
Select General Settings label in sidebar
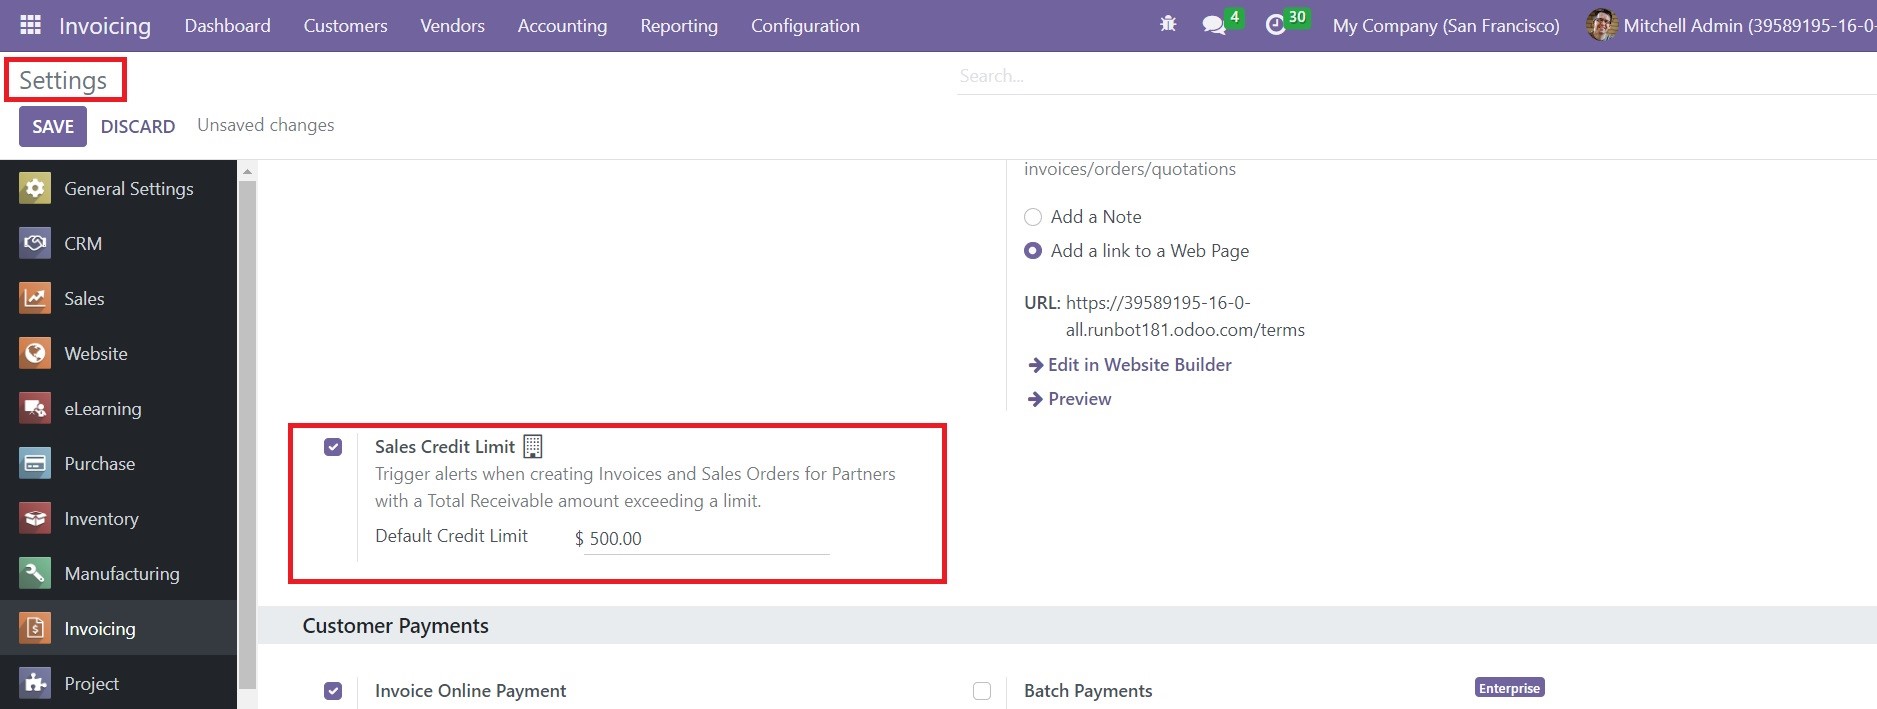click(129, 188)
